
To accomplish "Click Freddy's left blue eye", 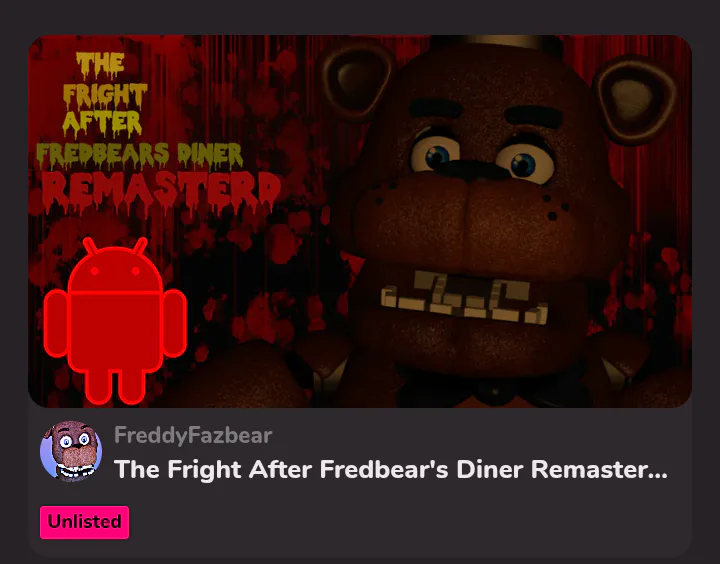I will (435, 152).
